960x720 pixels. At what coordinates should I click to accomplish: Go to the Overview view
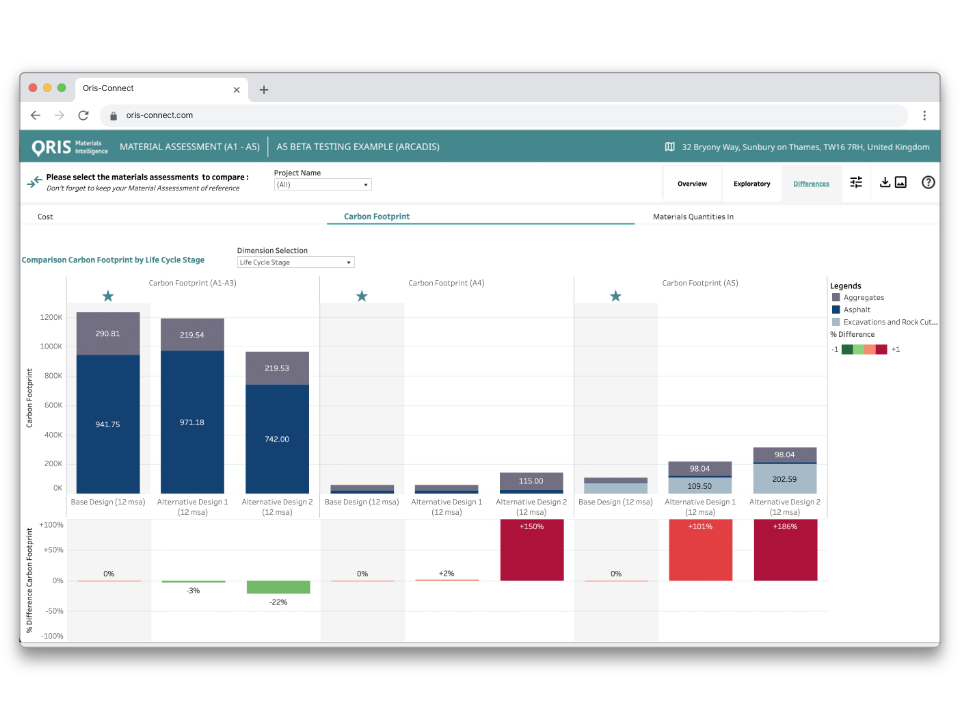[692, 184]
